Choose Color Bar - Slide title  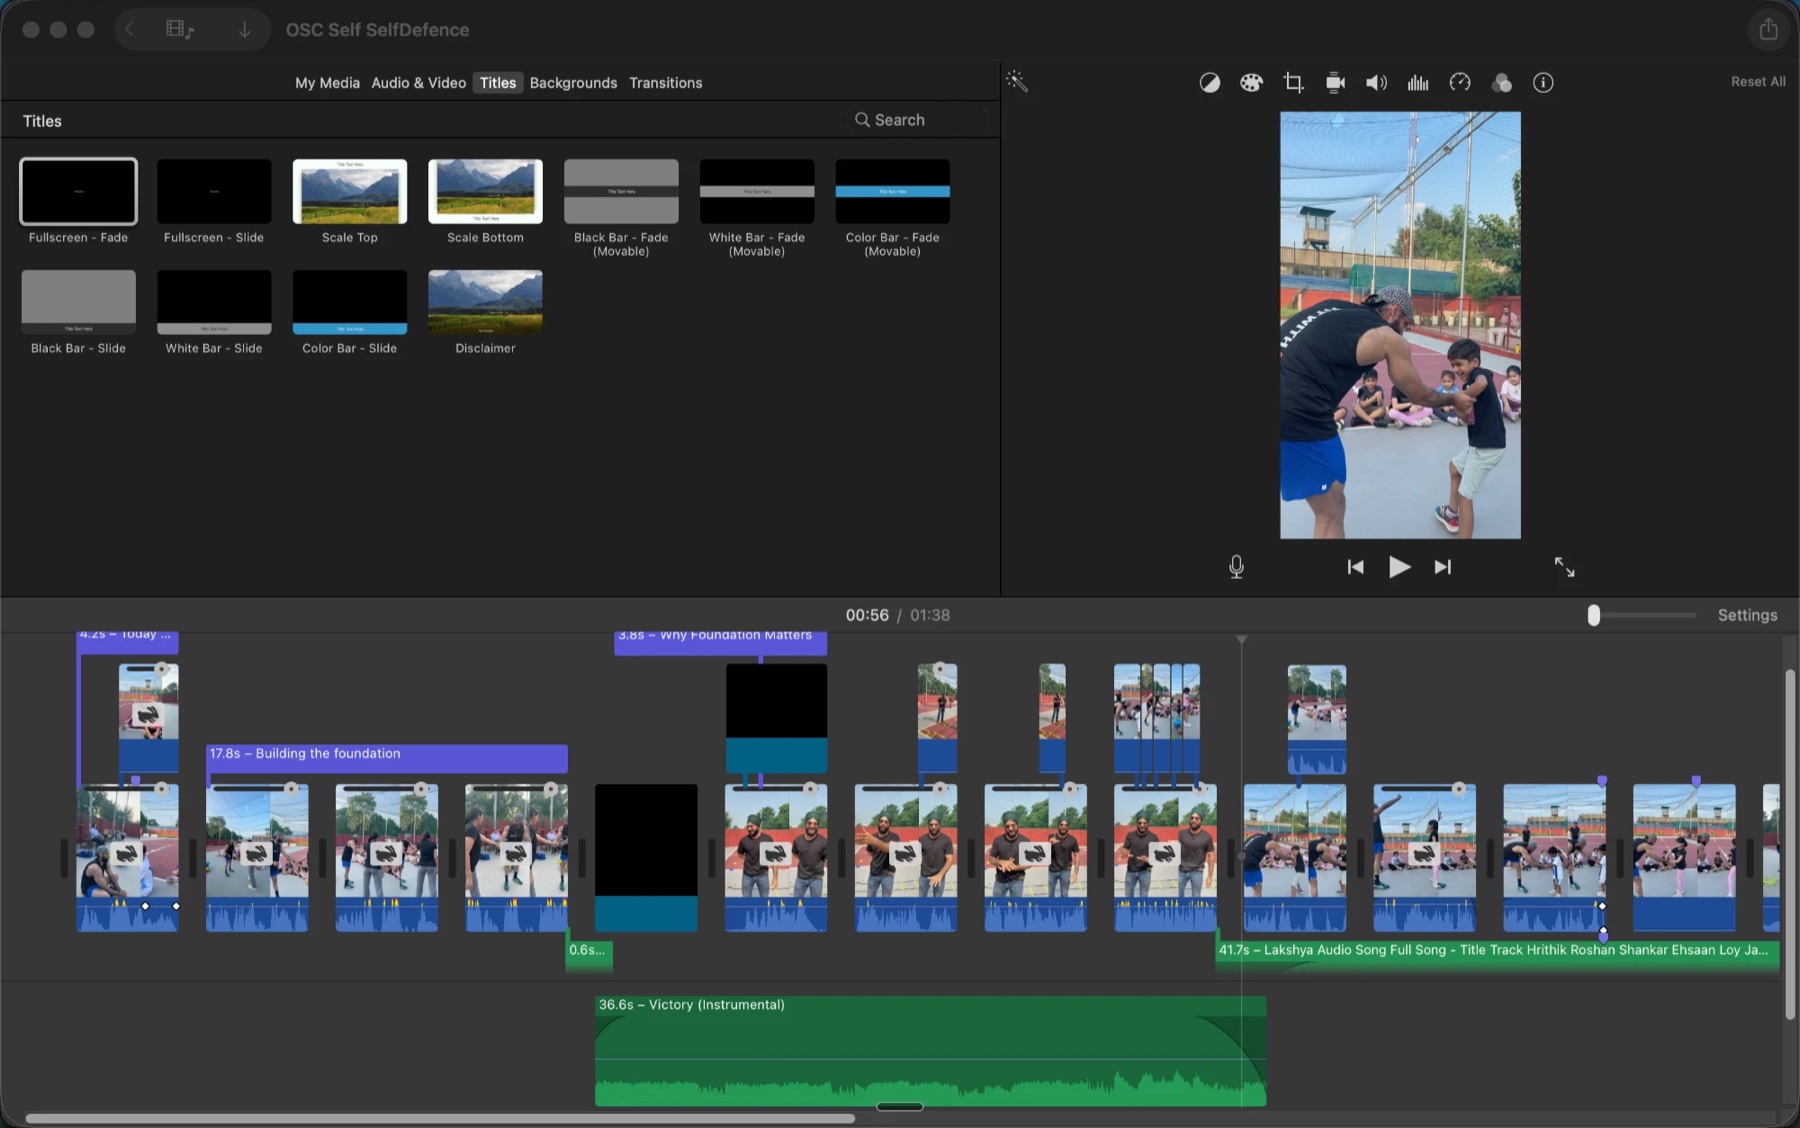point(350,312)
